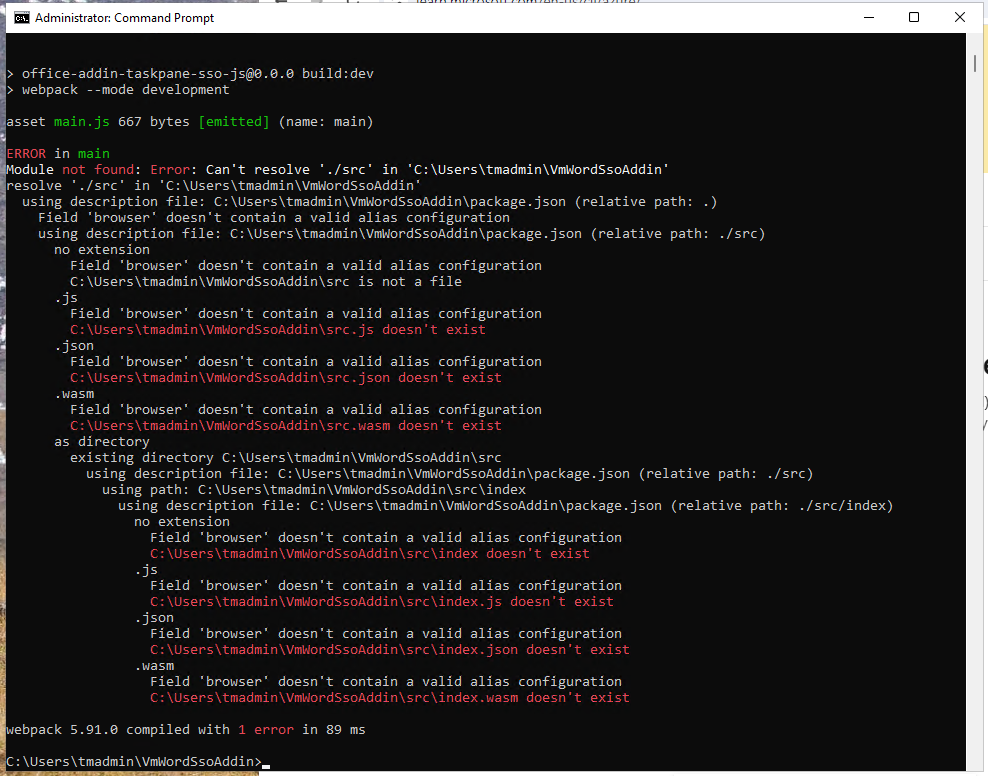Image resolution: width=988 pixels, height=776 pixels.
Task: Click the 'webpack --mode development' command line
Action: [125, 89]
